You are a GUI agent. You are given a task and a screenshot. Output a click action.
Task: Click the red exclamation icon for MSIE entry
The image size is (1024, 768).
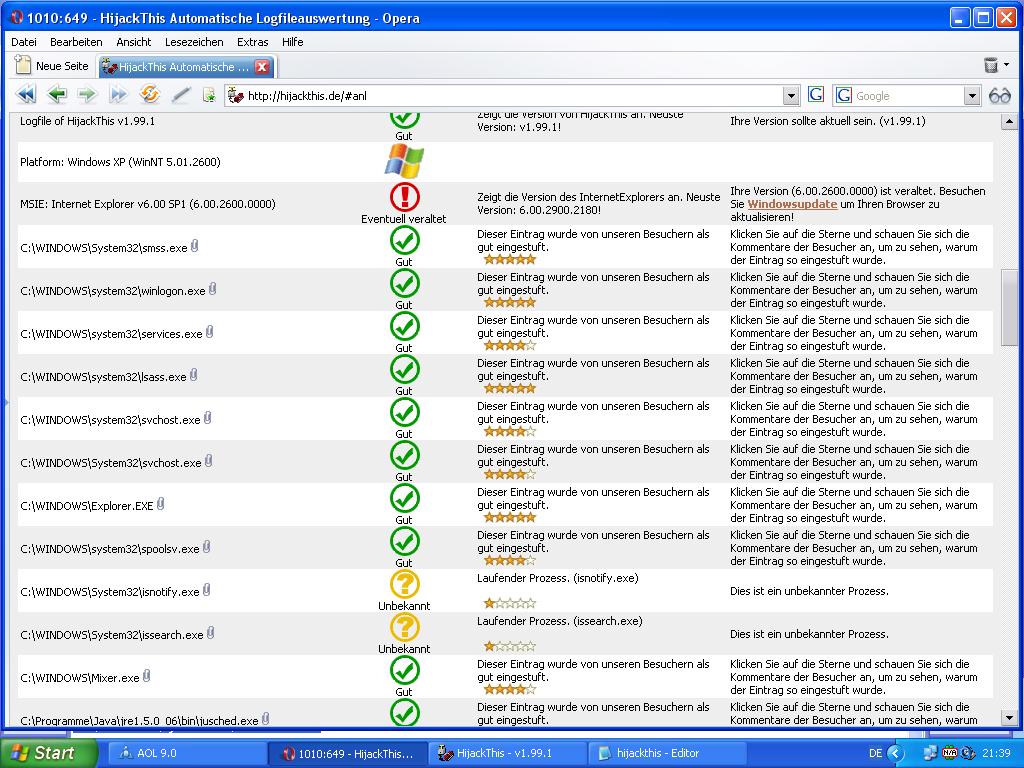click(405, 197)
